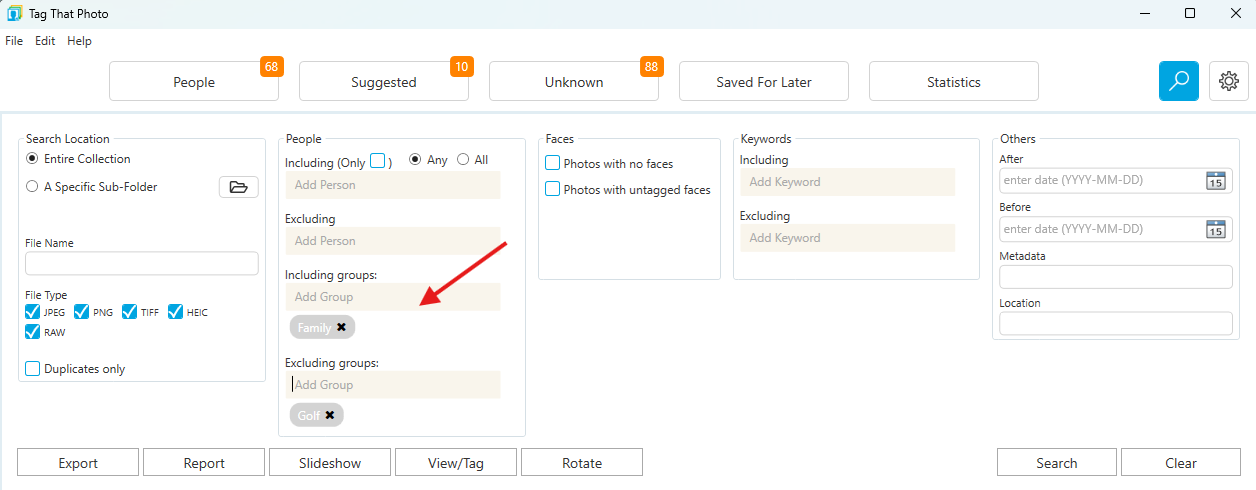This screenshot has width=1256, height=490.
Task: Check Photos with untagged faces
Action: coord(552,189)
